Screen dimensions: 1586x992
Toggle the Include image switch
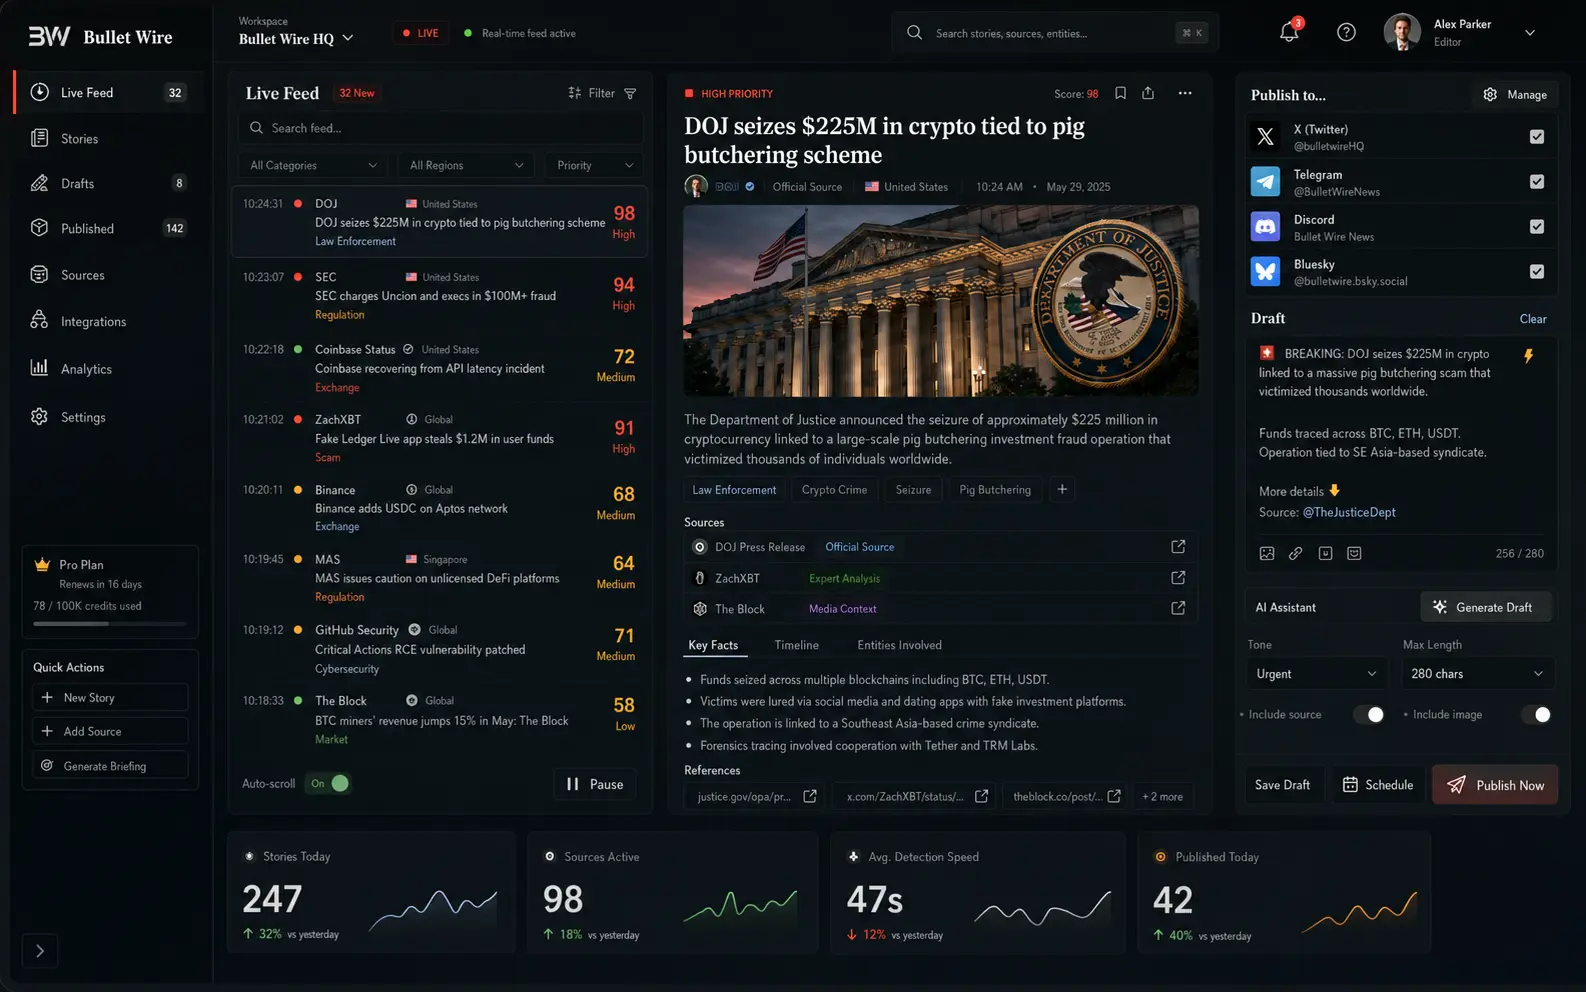1536,714
